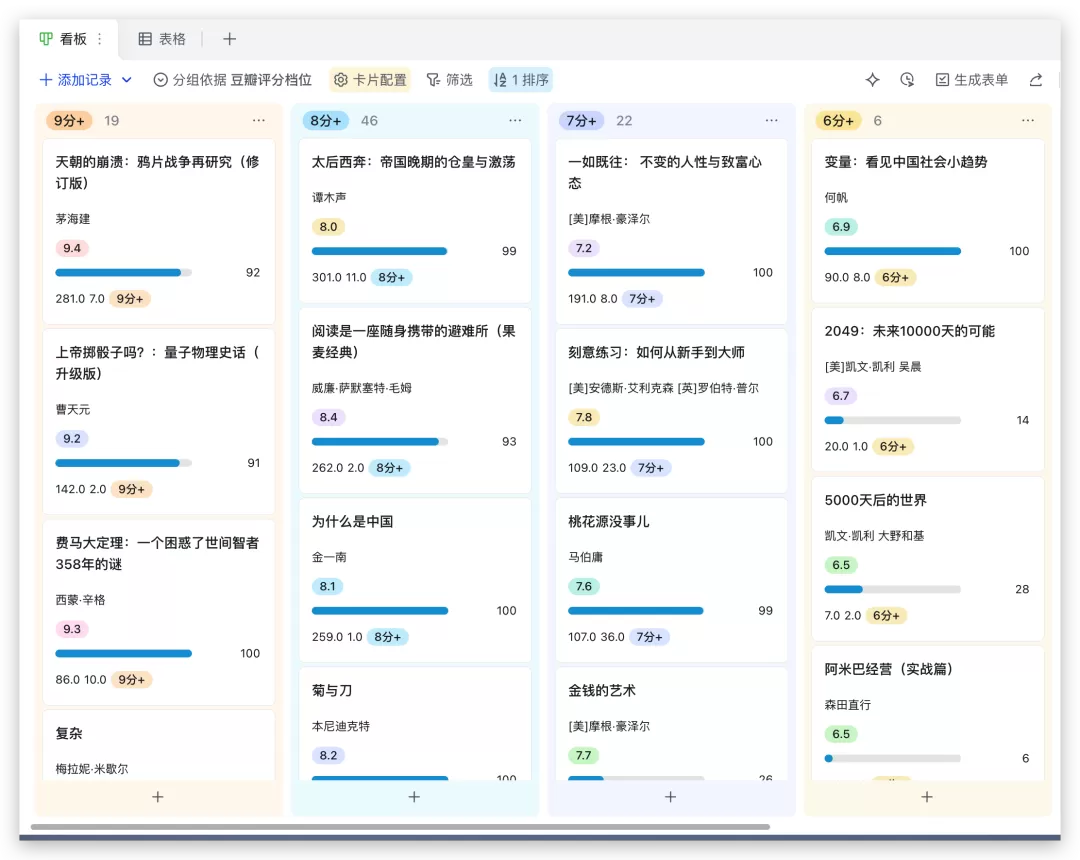Click the horizontal scrollbar at the bottom
Screen dimensions: 1080x860
400,826
